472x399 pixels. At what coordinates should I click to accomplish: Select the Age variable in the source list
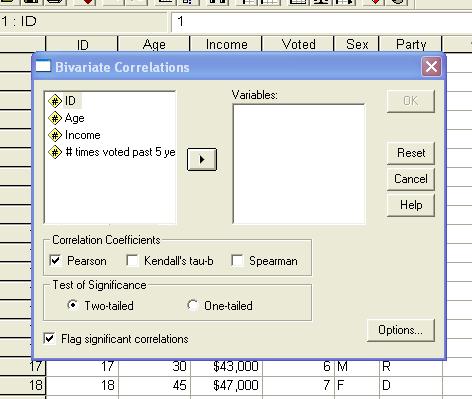pyautogui.click(x=66, y=118)
